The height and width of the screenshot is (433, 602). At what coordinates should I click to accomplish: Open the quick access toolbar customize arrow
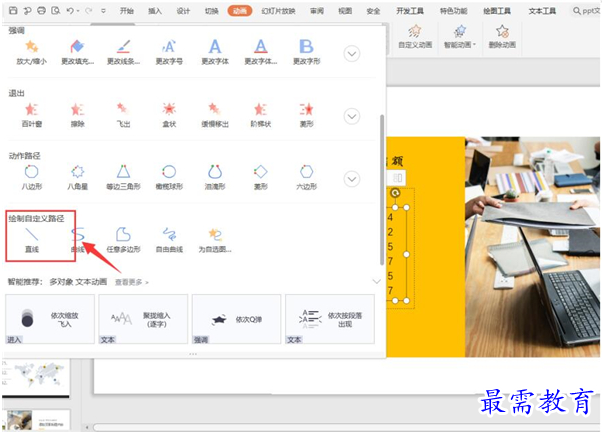tap(103, 11)
